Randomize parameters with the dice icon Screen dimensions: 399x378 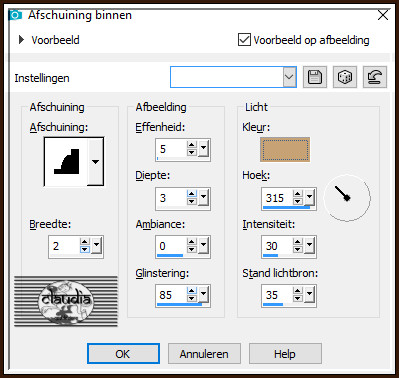tap(345, 77)
